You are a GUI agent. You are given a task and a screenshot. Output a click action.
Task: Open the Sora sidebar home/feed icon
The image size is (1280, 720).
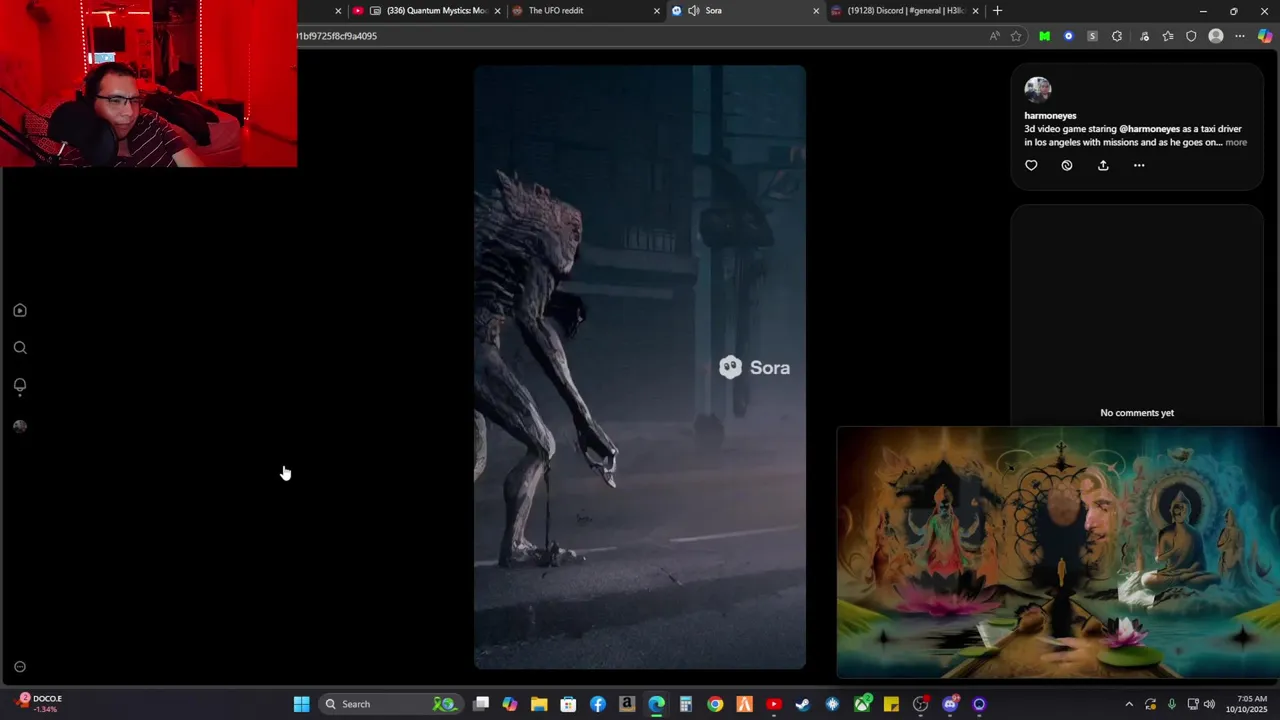20,310
